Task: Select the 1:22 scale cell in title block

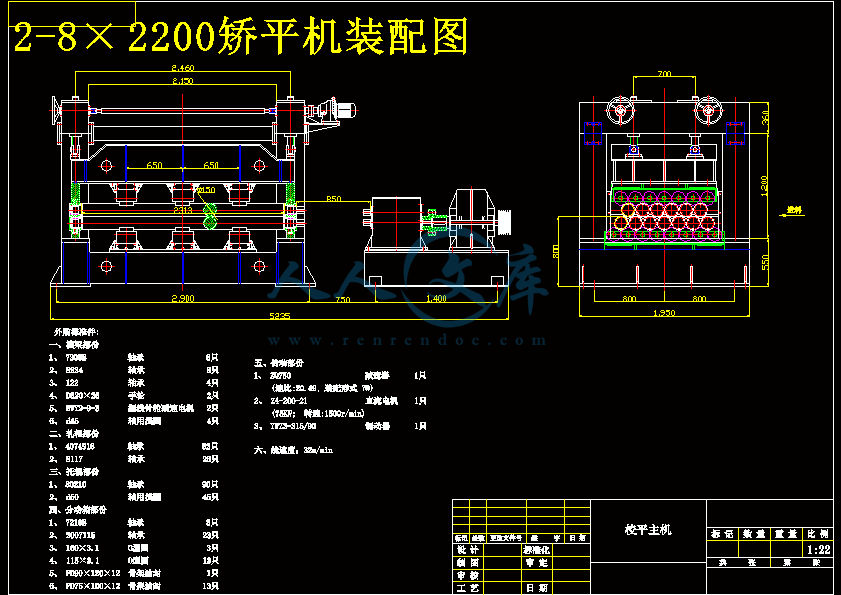Action: pos(817,549)
